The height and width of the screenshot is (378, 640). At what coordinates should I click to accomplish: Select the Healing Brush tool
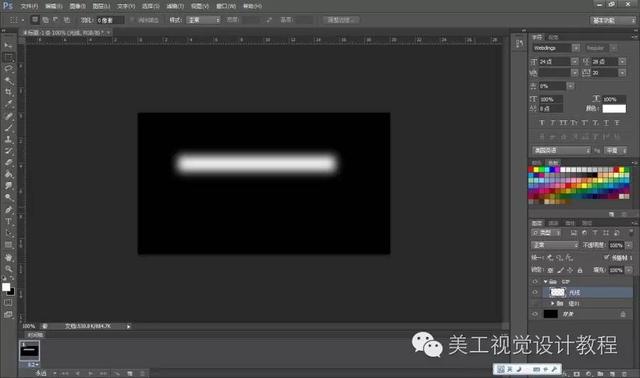tap(8, 116)
